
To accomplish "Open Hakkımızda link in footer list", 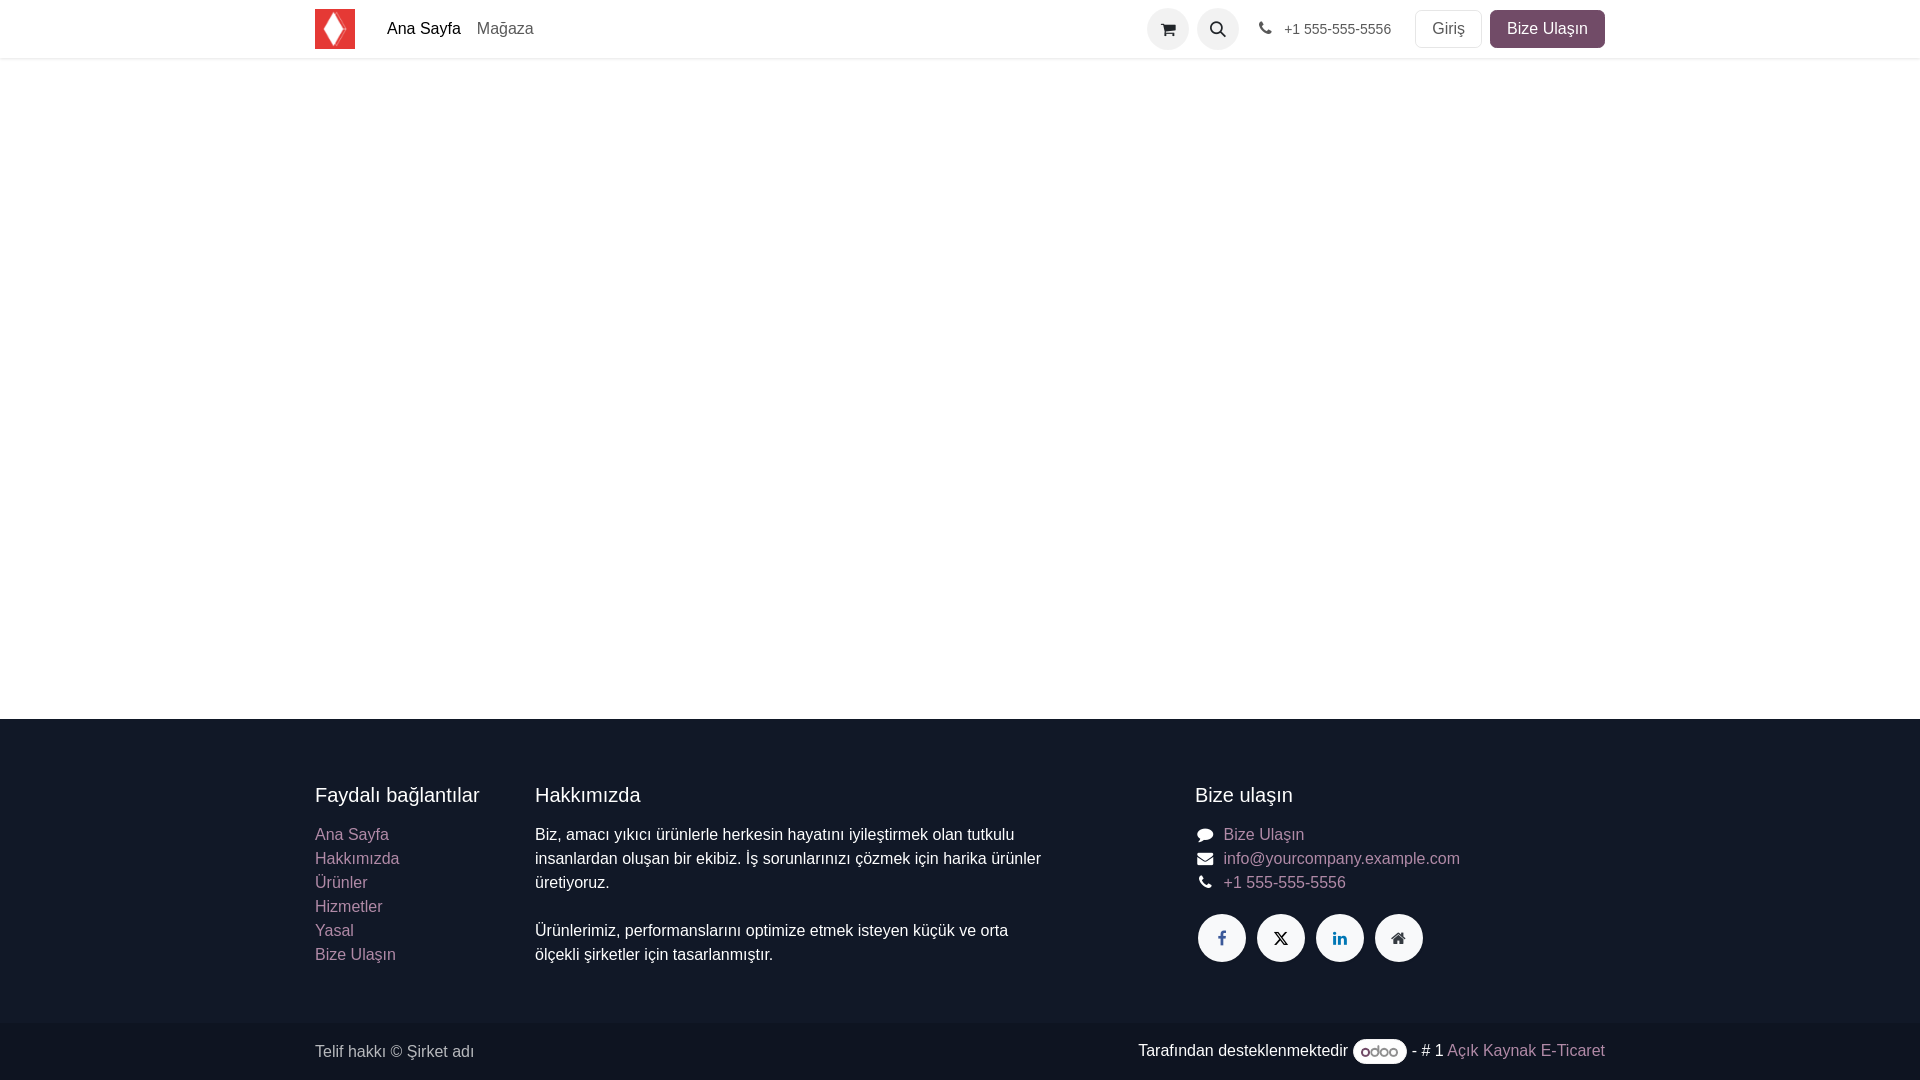I will pyautogui.click(x=357, y=858).
